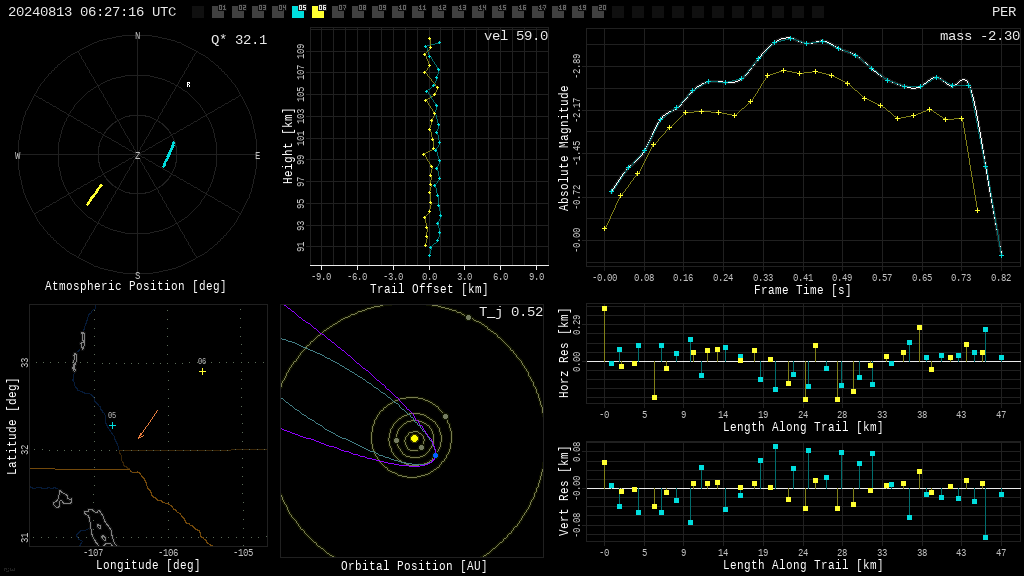Click the vel 59.0 label
1024x576 pixels.
tap(516, 36)
